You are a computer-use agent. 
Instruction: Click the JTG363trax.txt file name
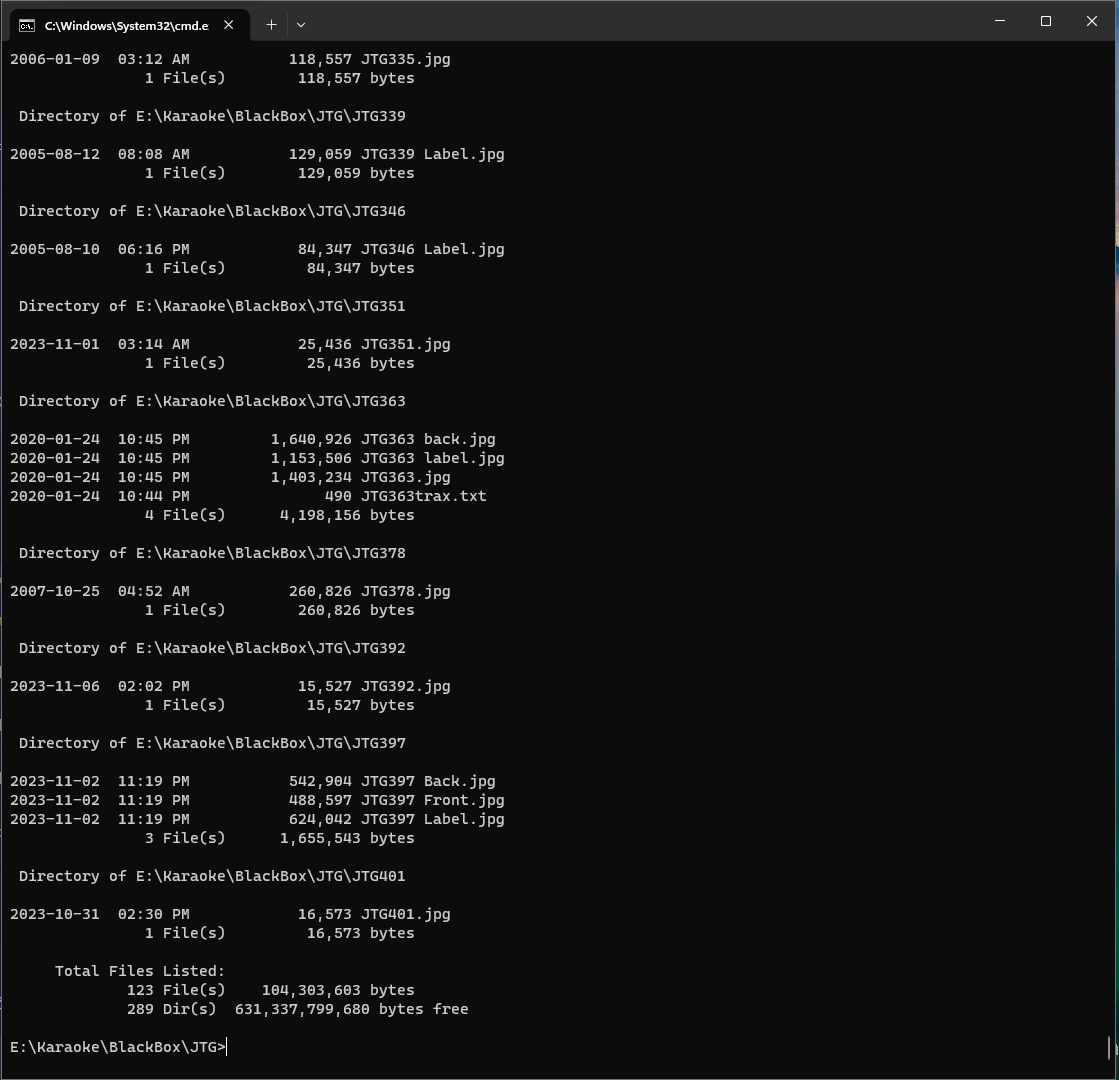[423, 496]
